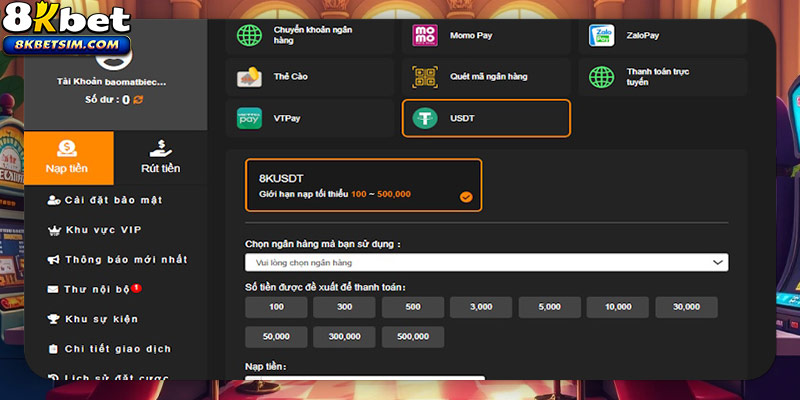800x400 pixels.
Task: Click the ZaloPay logo icon
Action: [x=602, y=35]
